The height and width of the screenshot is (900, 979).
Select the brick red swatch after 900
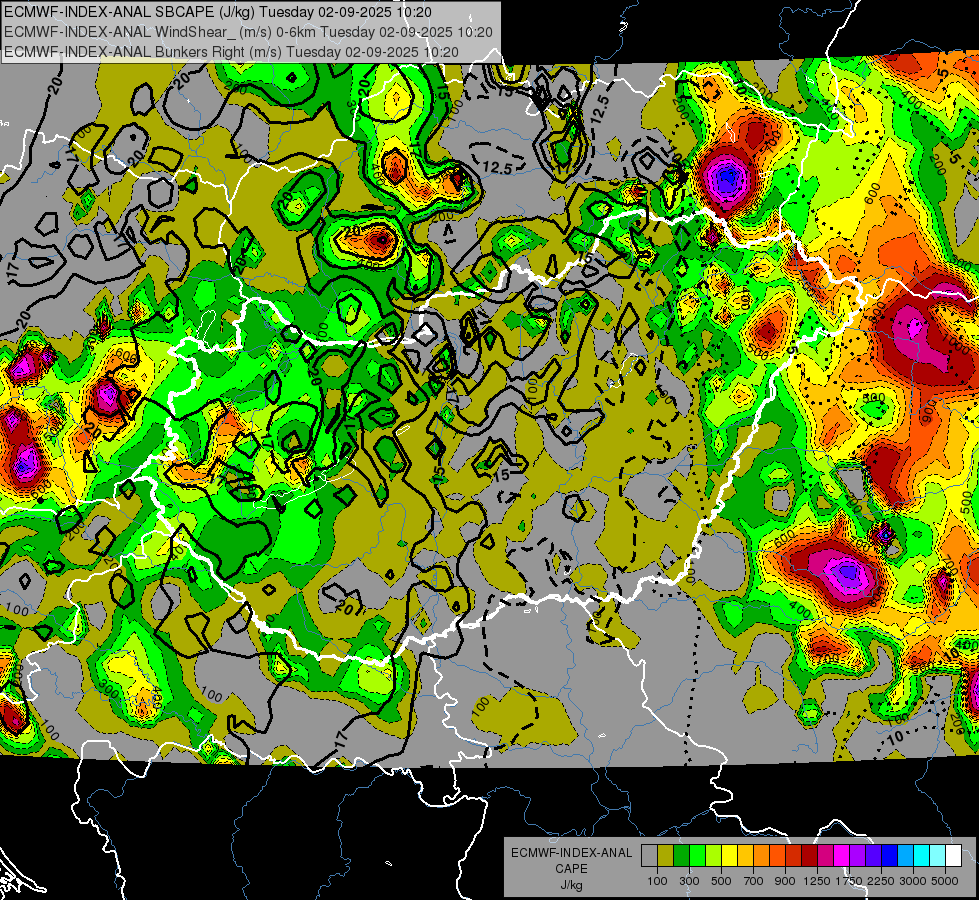pyautogui.click(x=794, y=856)
